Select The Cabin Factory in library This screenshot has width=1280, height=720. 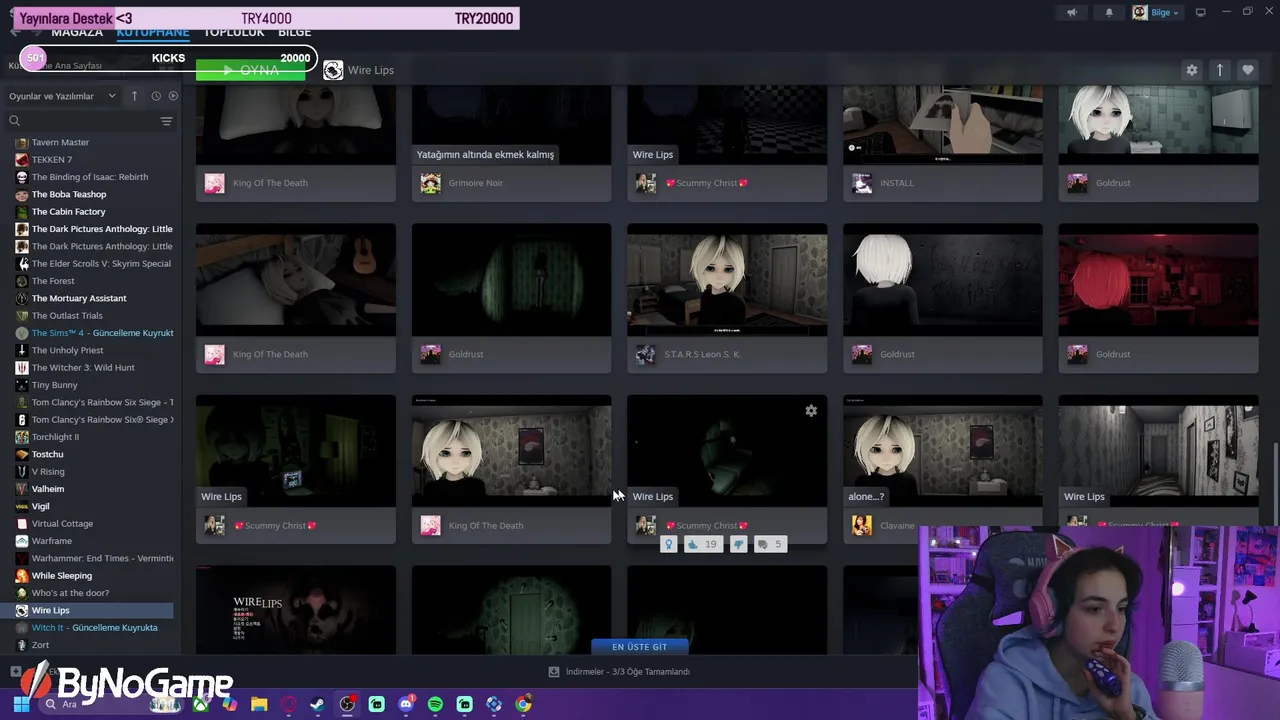click(x=68, y=212)
